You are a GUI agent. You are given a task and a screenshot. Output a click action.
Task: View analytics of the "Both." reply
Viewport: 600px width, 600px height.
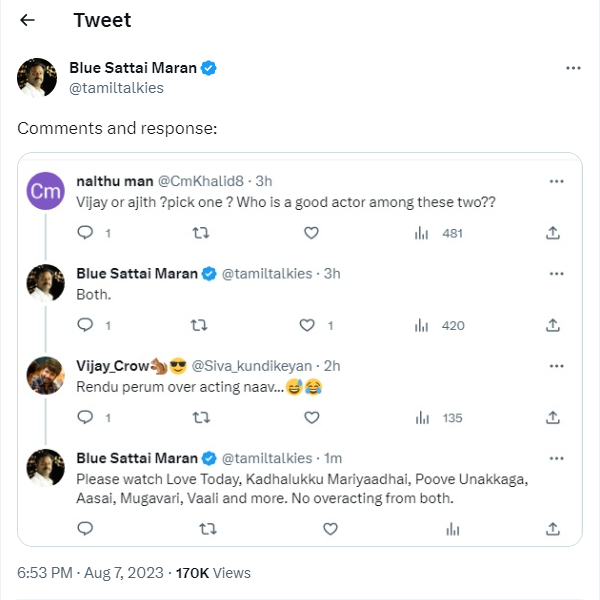pyautogui.click(x=422, y=325)
